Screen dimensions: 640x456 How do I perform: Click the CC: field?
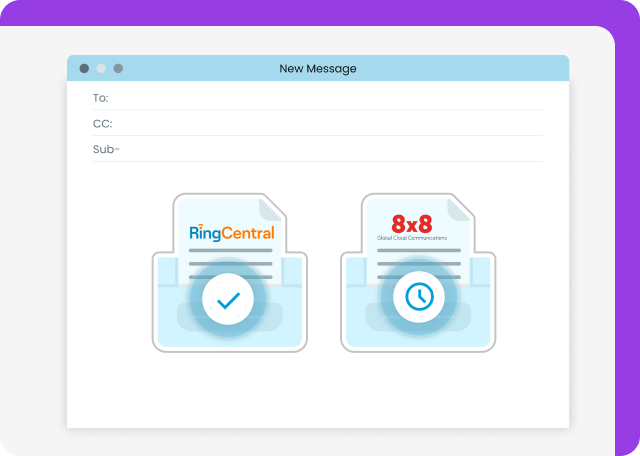pos(318,123)
